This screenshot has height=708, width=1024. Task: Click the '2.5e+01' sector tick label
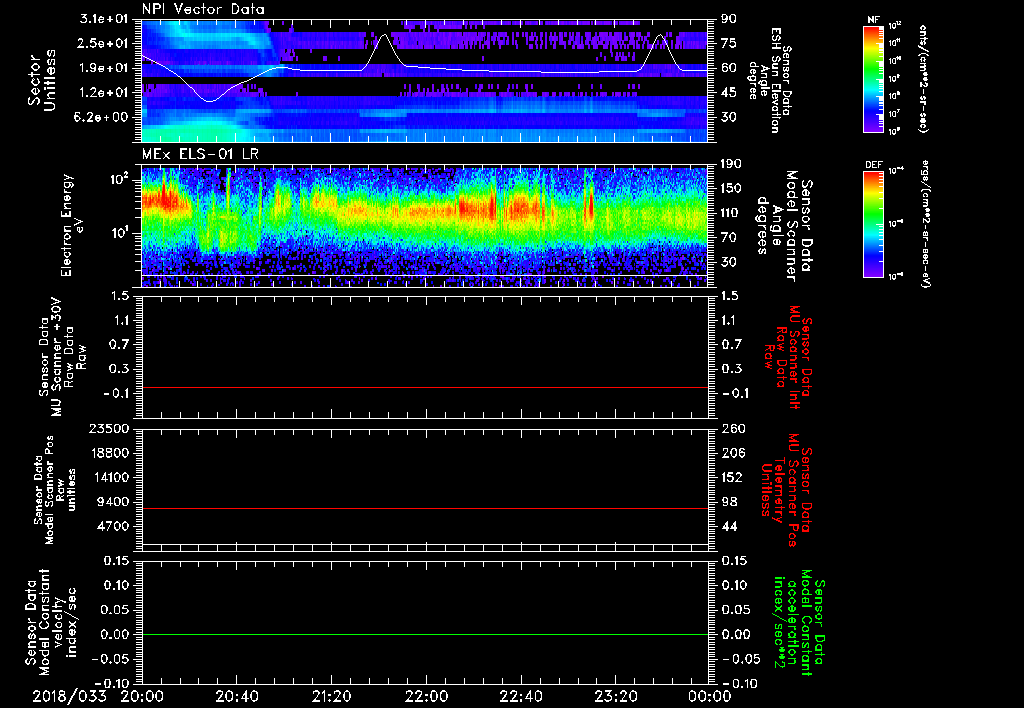pyautogui.click(x=104, y=43)
